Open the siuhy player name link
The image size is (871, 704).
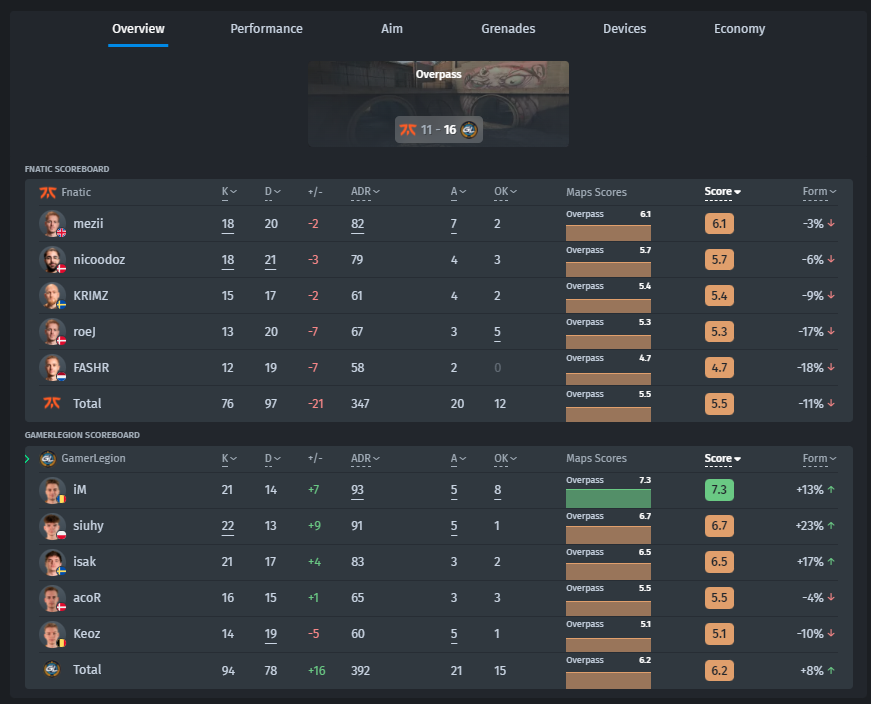pos(88,526)
